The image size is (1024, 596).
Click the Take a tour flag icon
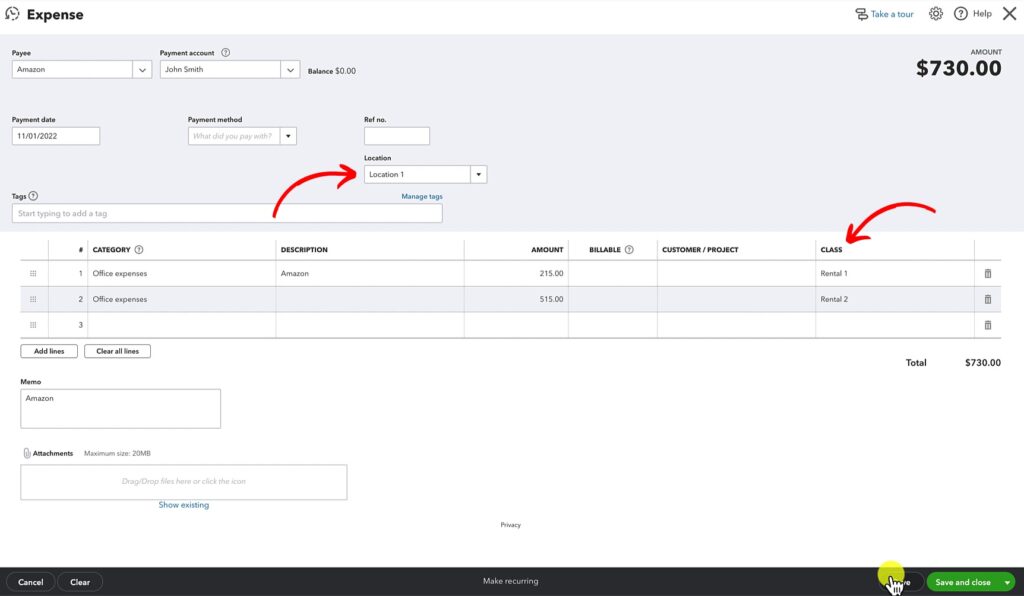tap(860, 13)
